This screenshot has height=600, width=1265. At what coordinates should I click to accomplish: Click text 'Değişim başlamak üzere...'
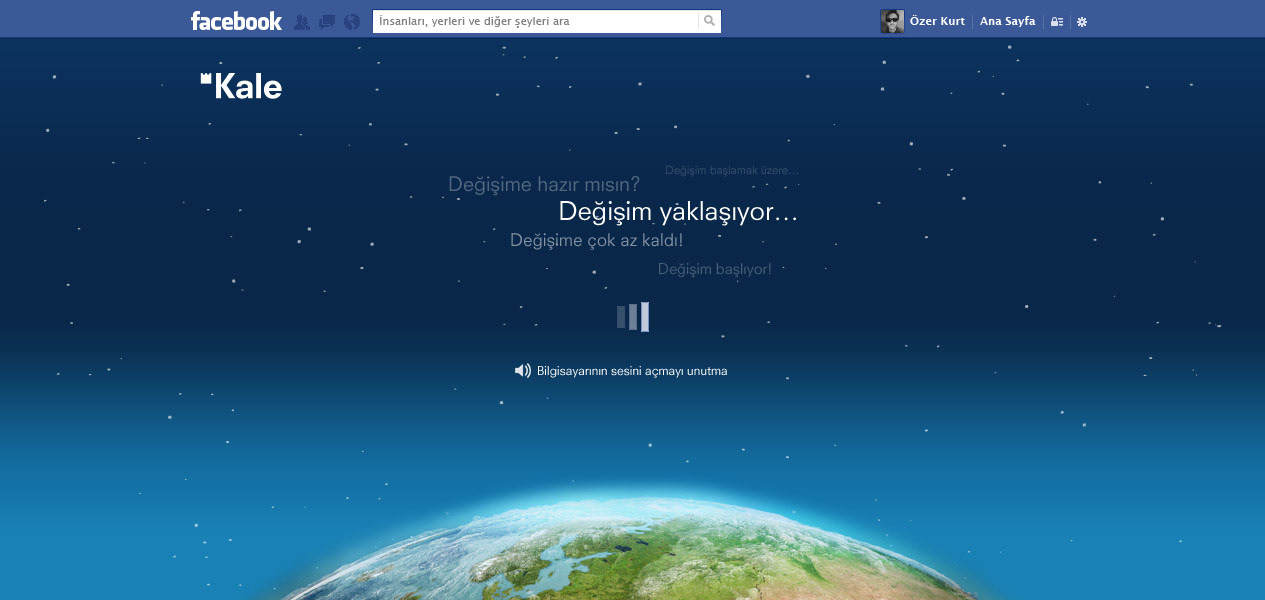[732, 170]
